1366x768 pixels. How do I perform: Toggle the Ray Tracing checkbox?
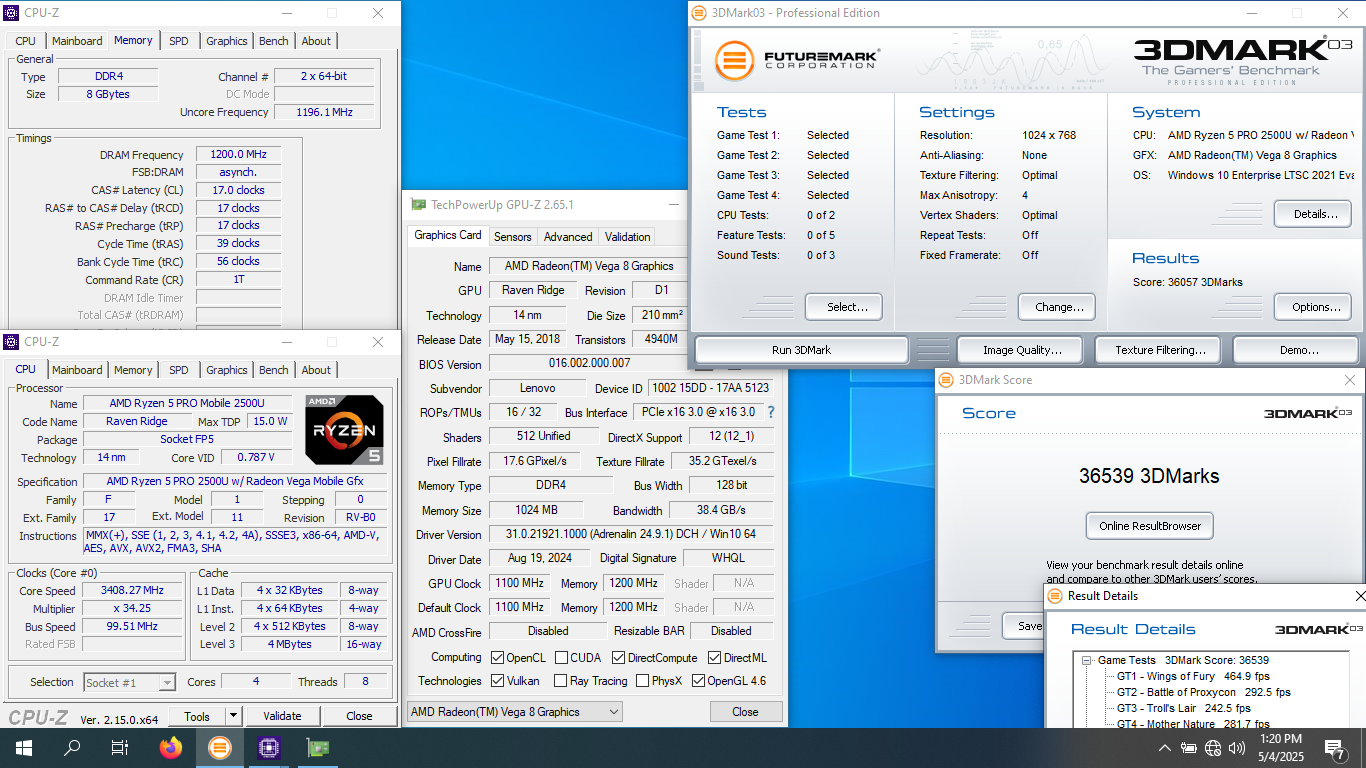[x=561, y=681]
